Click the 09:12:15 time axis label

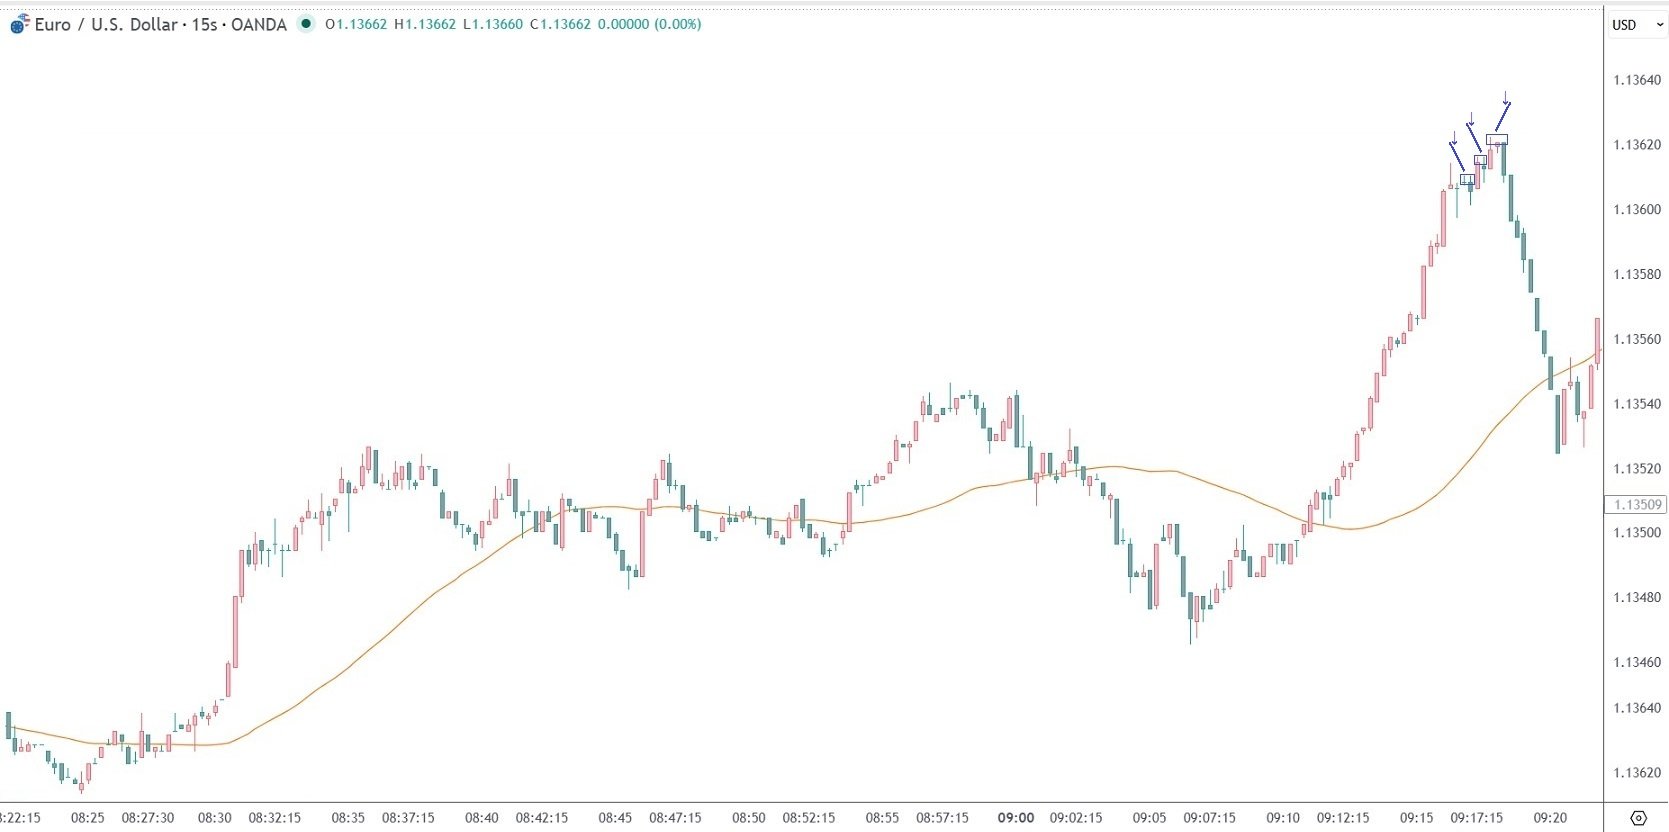(x=1343, y=818)
